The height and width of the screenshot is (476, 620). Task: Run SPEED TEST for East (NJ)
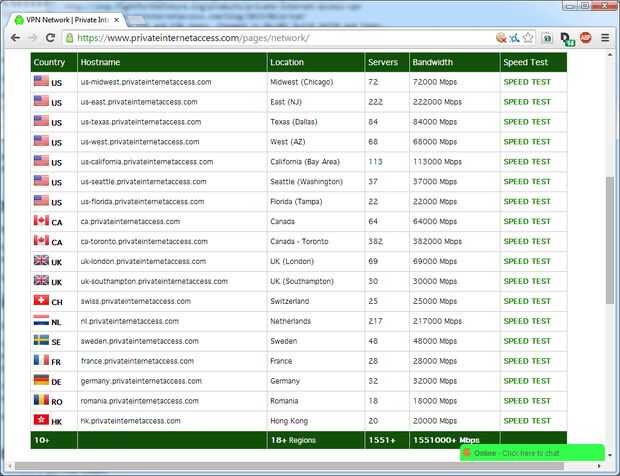point(527,102)
